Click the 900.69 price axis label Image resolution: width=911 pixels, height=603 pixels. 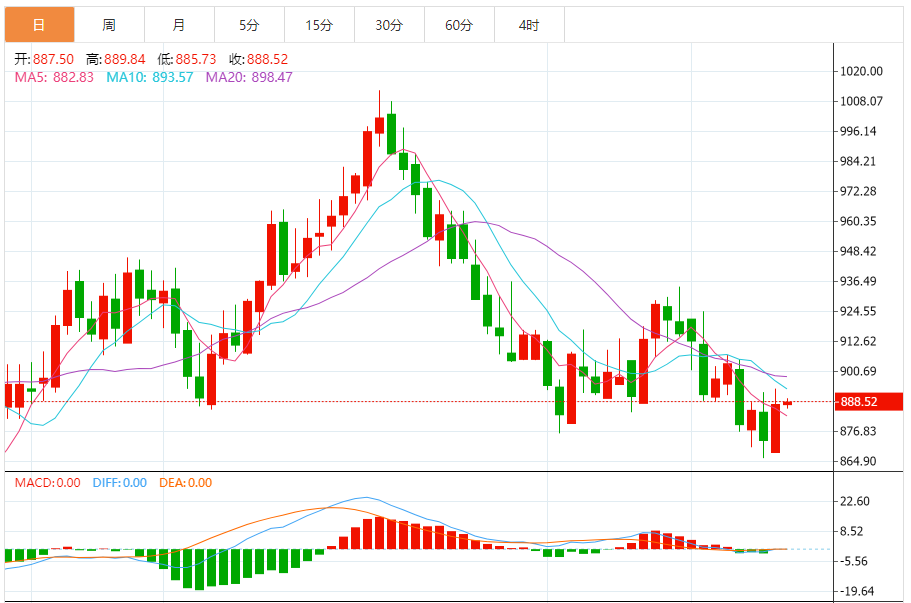(858, 371)
